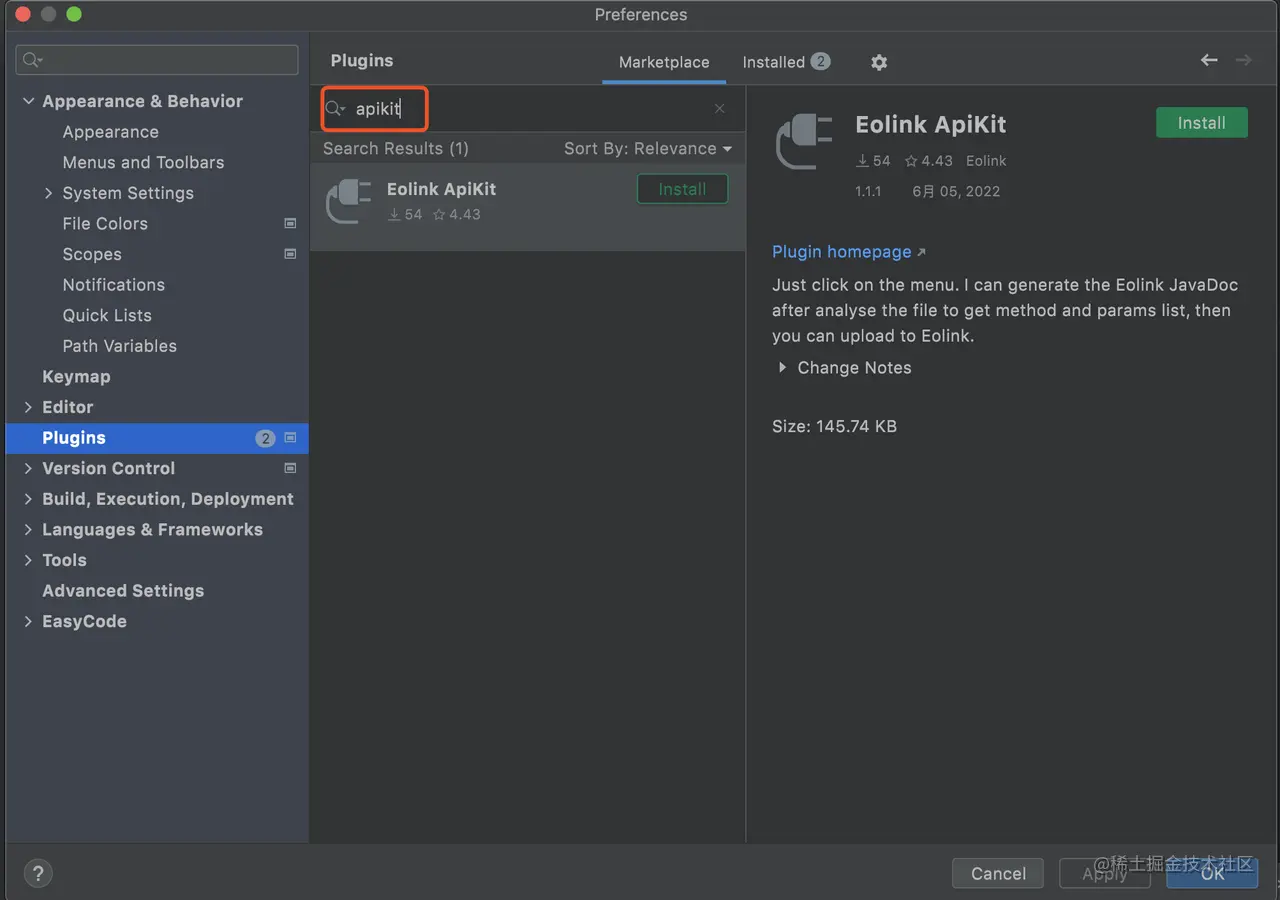The image size is (1280, 900).
Task: Click the search magnifier icon in the plugin field
Action: [x=335, y=109]
